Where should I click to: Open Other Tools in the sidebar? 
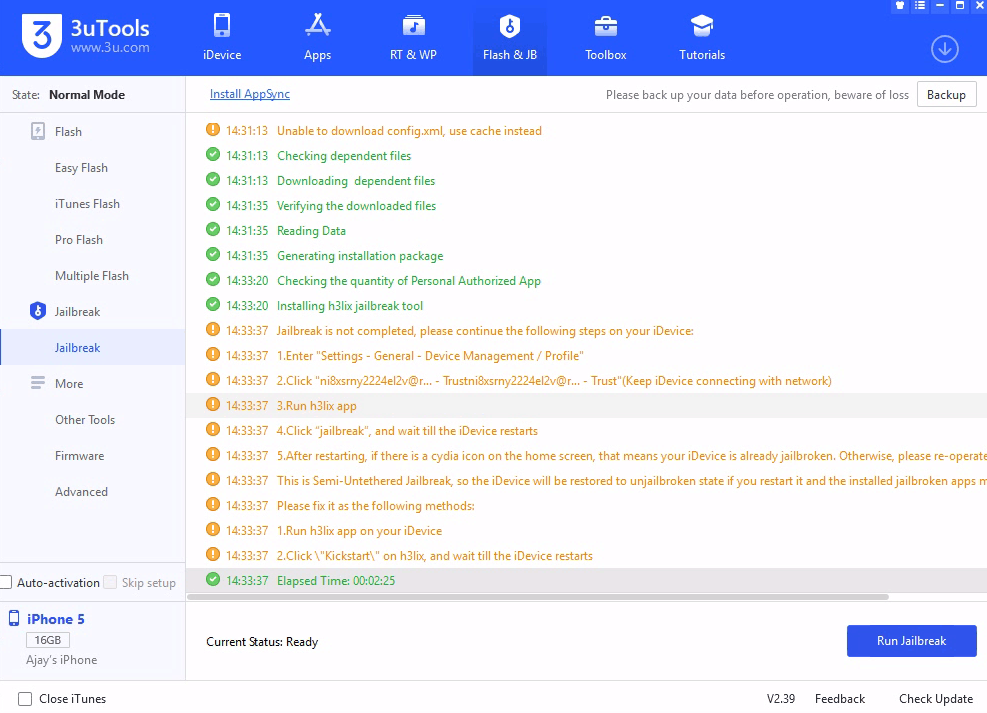click(x=85, y=419)
